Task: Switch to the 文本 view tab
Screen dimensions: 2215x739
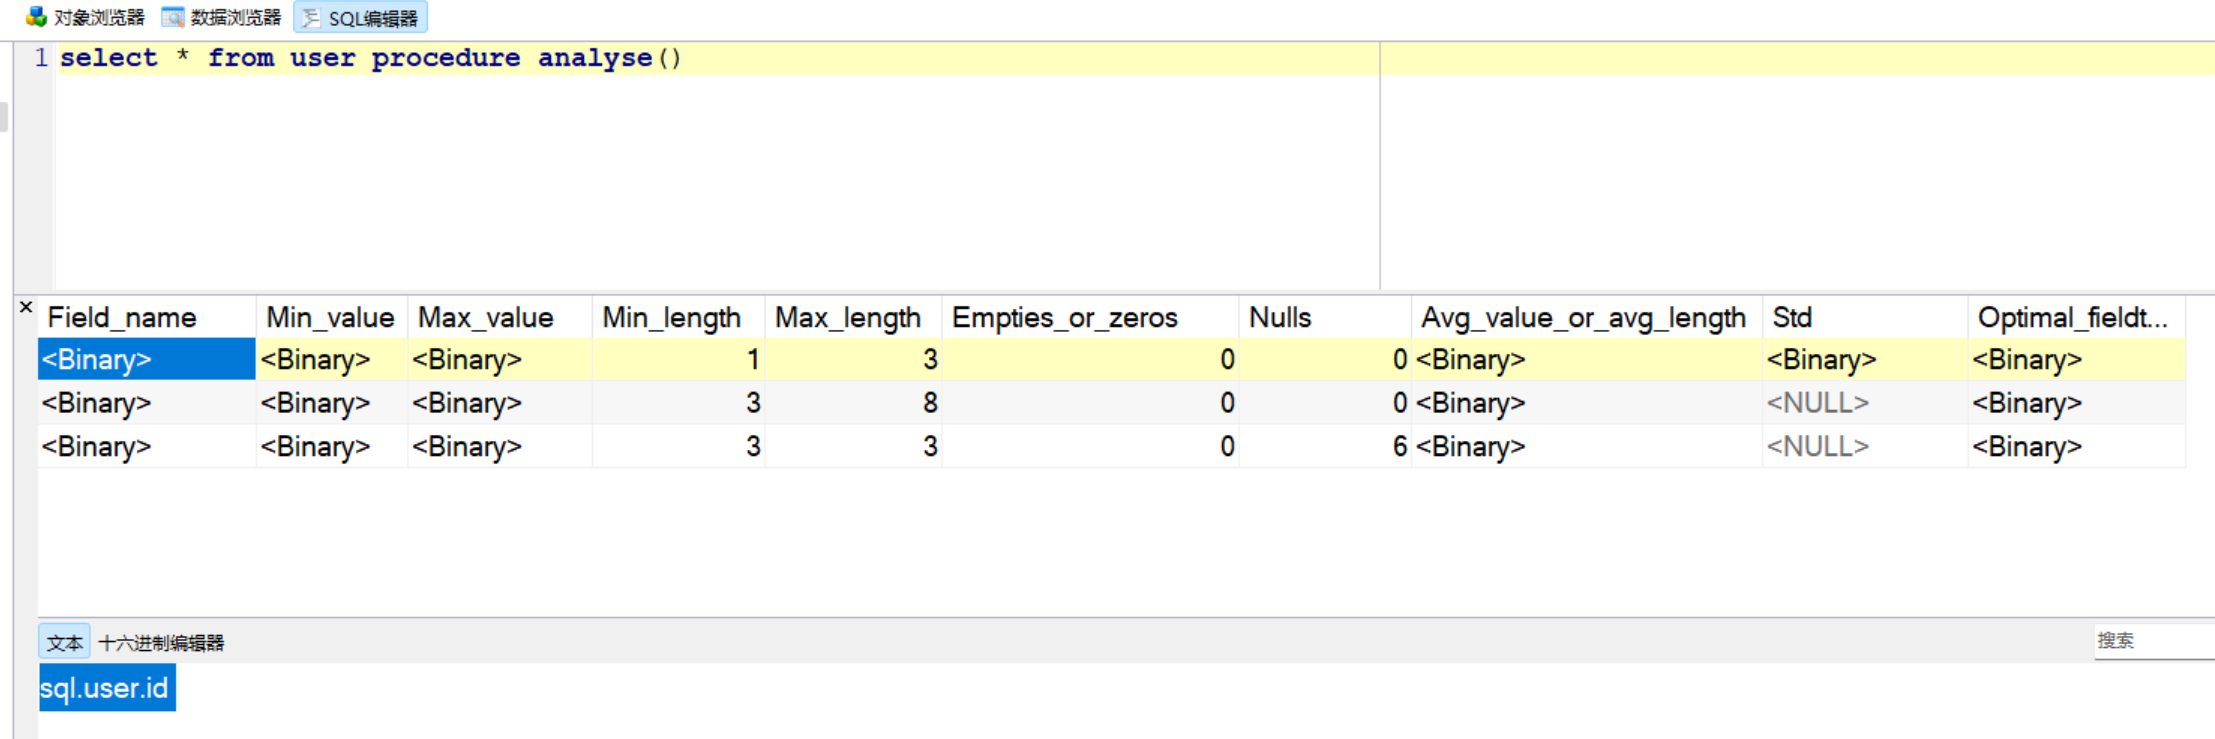Action: (65, 642)
